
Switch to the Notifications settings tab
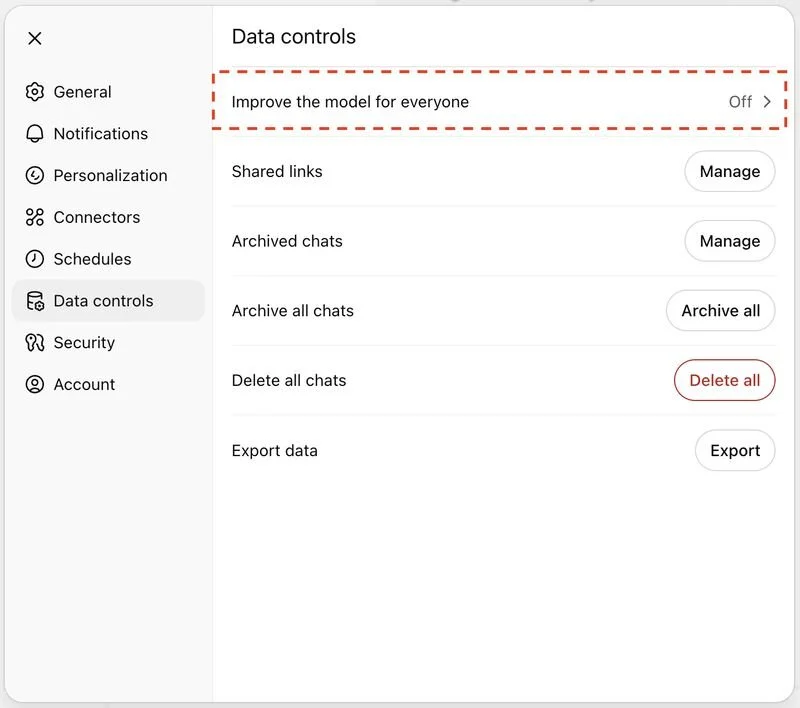click(x=100, y=134)
